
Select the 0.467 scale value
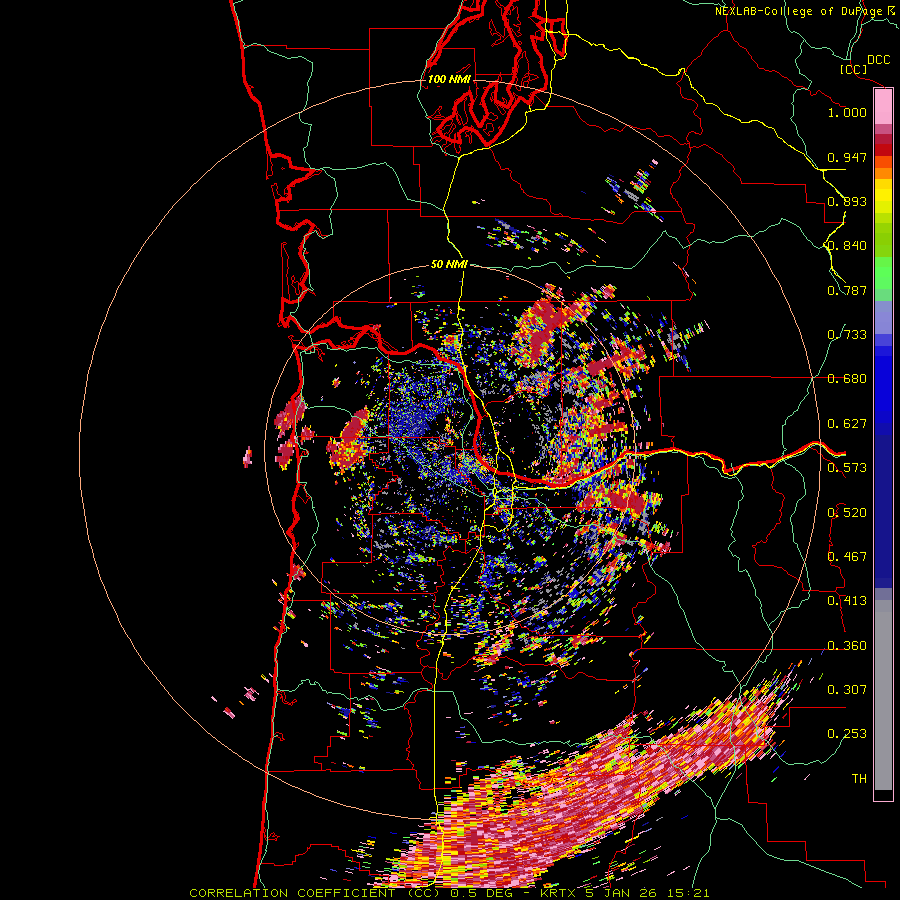(x=847, y=557)
